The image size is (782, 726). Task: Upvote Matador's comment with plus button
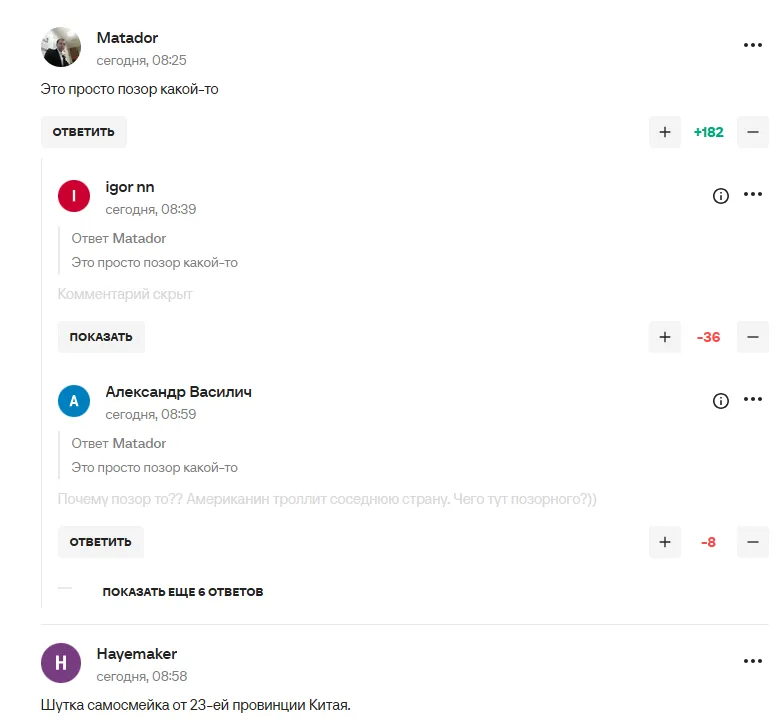point(664,132)
